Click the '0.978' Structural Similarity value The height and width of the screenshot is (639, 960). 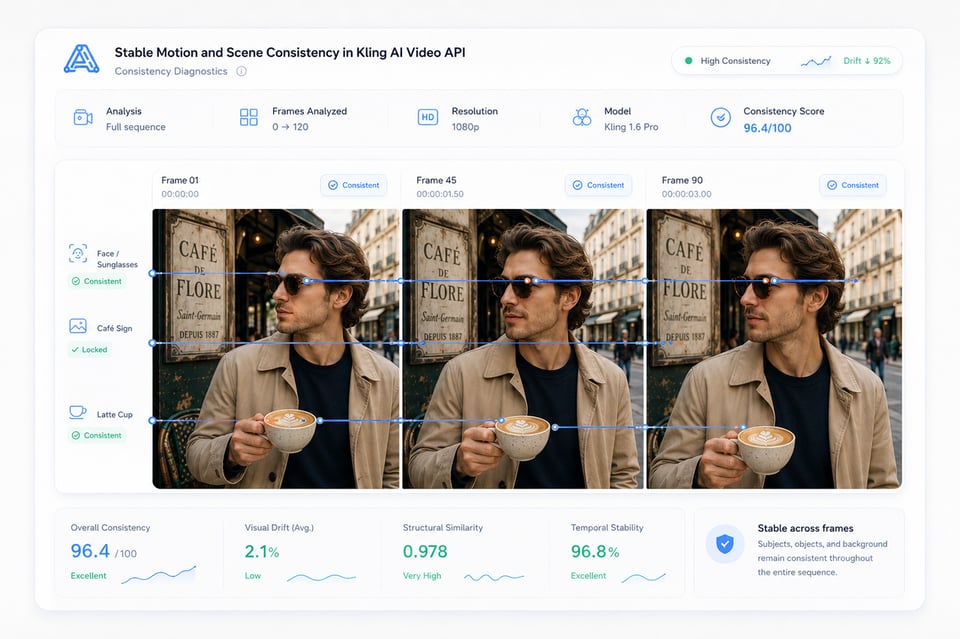pyautogui.click(x=425, y=551)
